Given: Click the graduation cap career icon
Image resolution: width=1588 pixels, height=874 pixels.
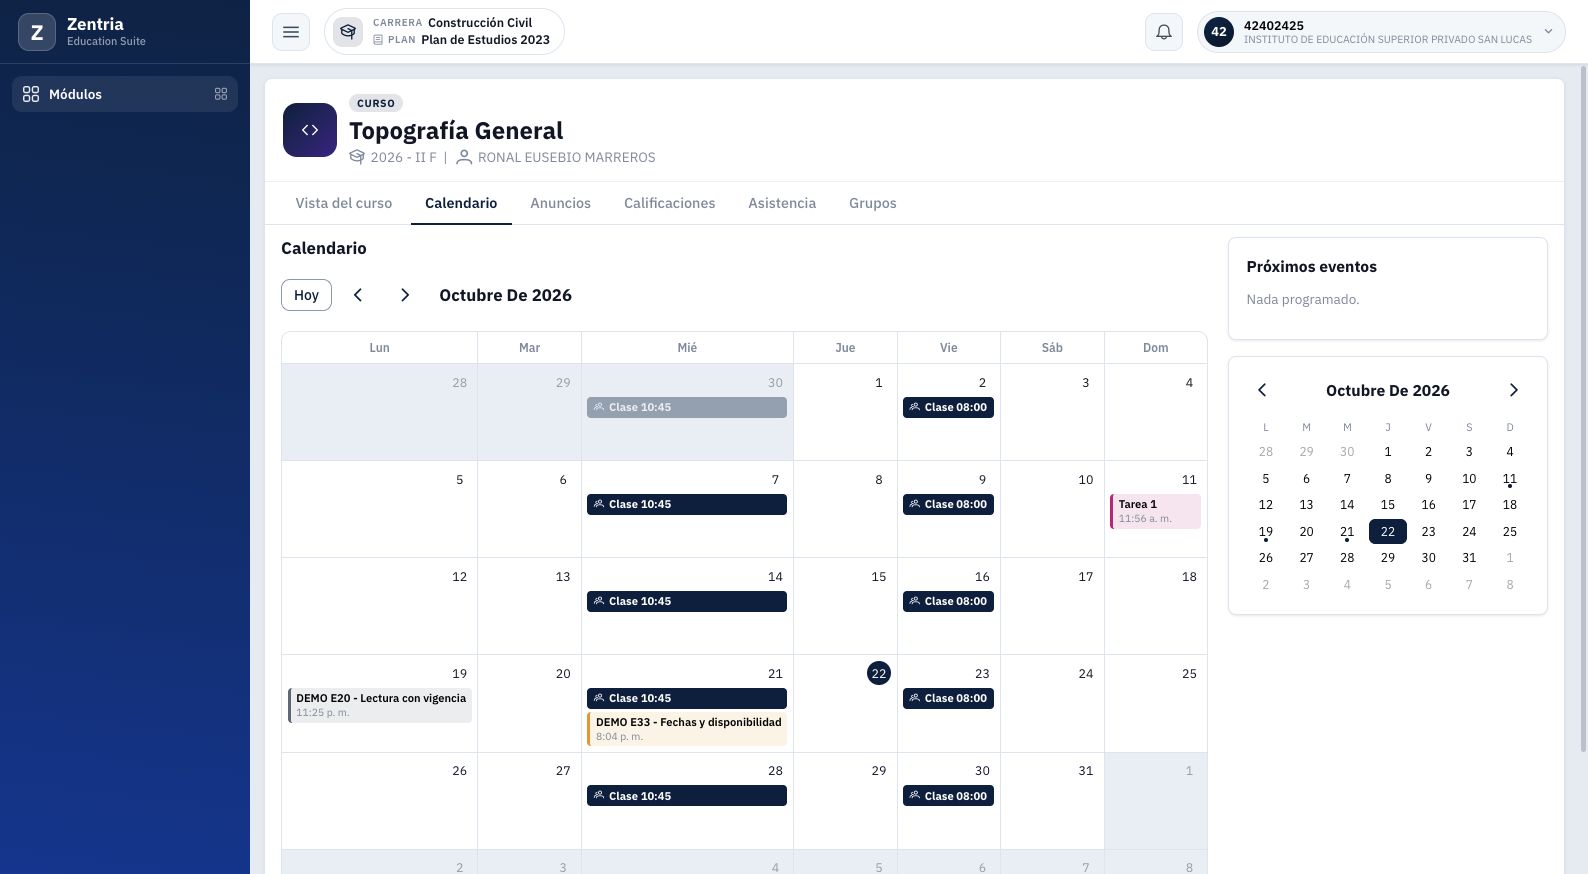Looking at the screenshot, I should coord(348,32).
